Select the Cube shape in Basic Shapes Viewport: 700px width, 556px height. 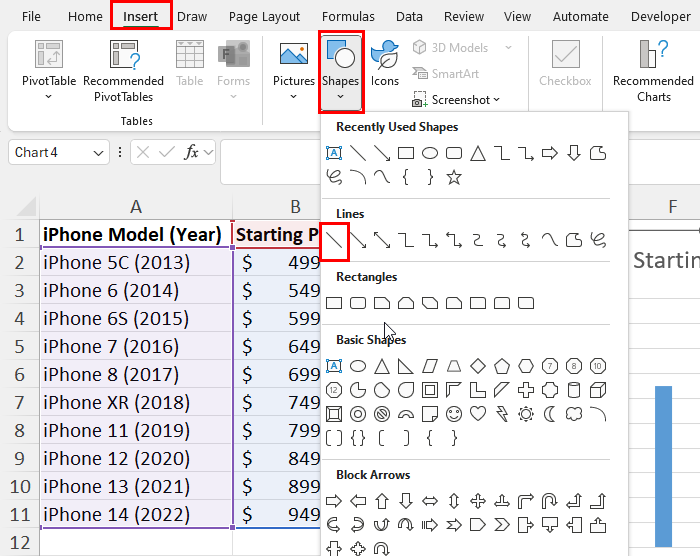click(598, 390)
